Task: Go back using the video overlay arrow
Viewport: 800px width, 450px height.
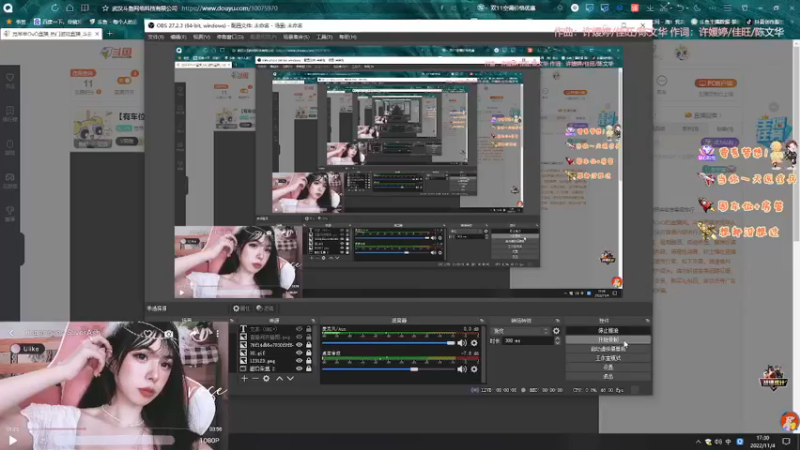Action: coord(12,333)
